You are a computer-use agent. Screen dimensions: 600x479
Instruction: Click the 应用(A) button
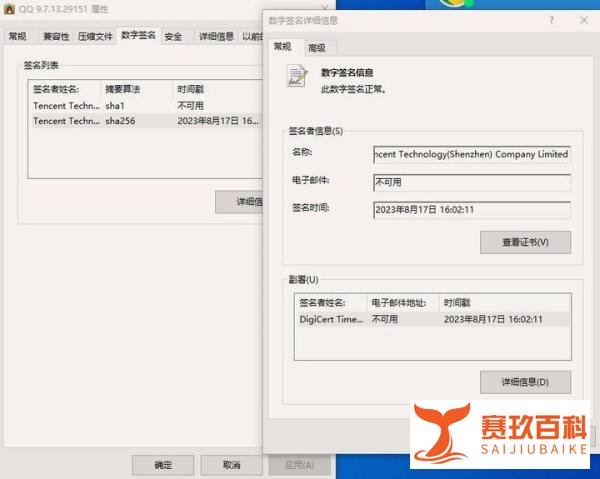[x=300, y=465]
